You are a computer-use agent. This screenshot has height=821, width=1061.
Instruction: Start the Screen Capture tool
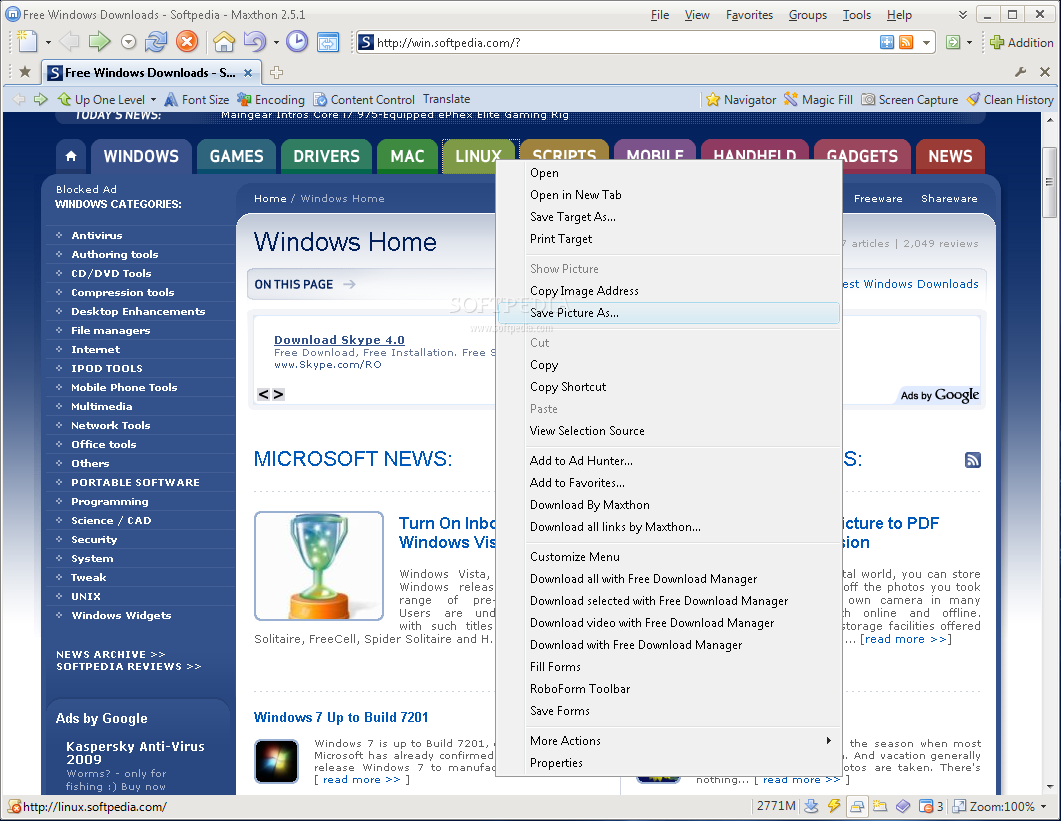pyautogui.click(x=909, y=99)
